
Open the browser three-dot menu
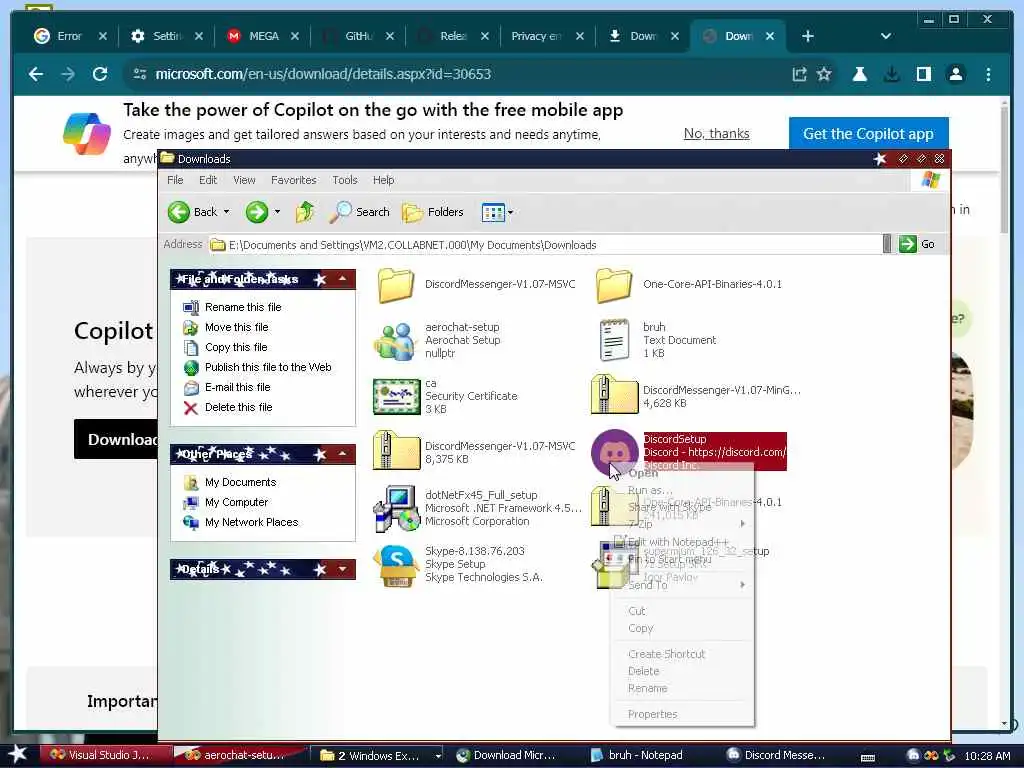[x=988, y=74]
